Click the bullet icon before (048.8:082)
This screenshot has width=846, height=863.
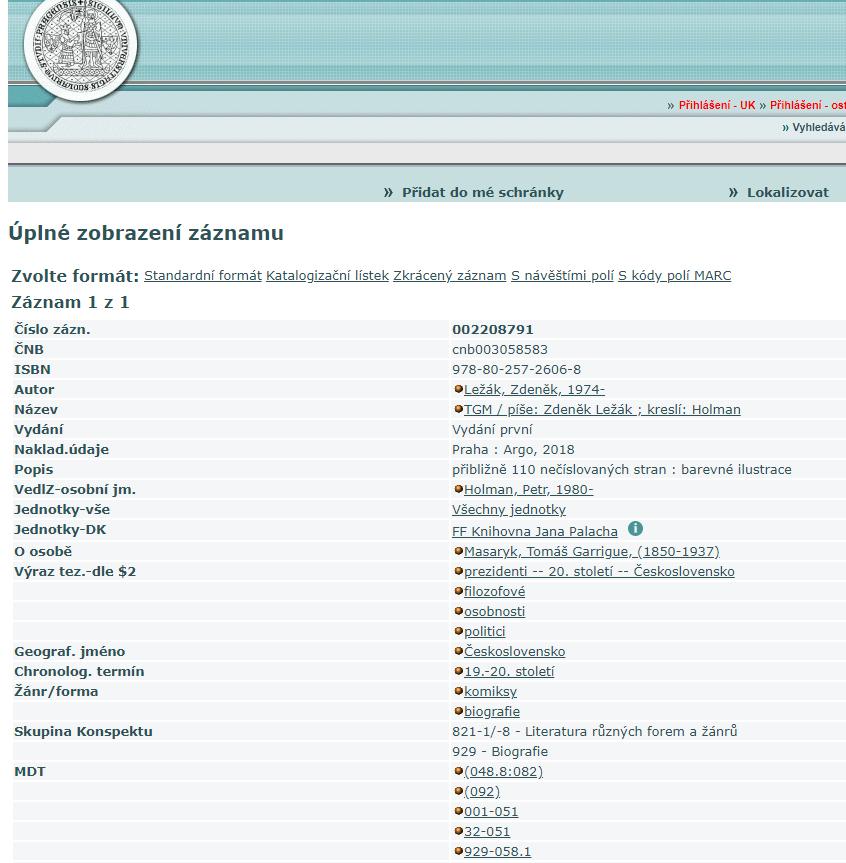(458, 771)
